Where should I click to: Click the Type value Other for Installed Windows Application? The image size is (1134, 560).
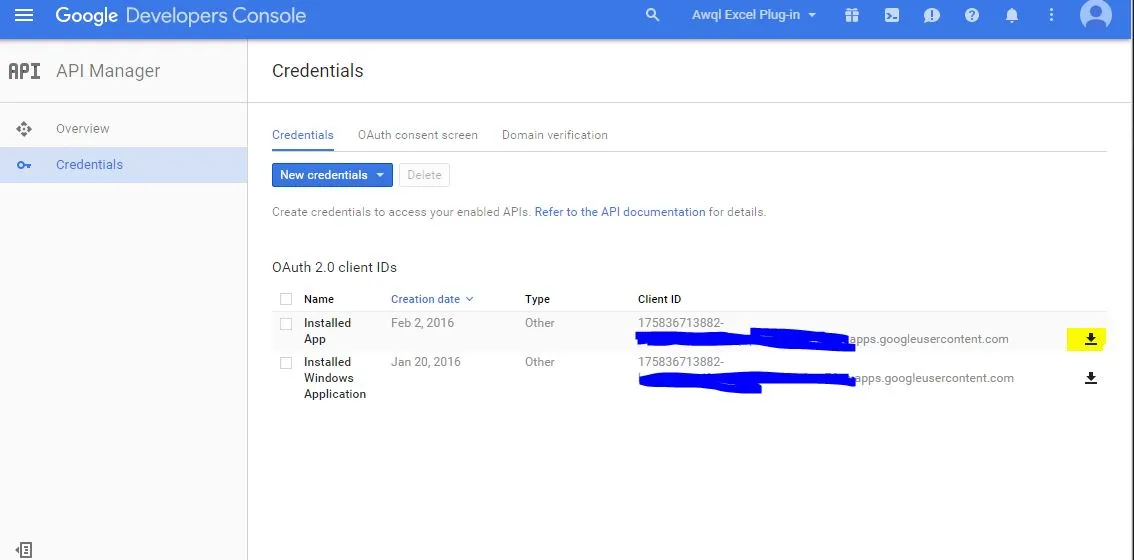540,362
